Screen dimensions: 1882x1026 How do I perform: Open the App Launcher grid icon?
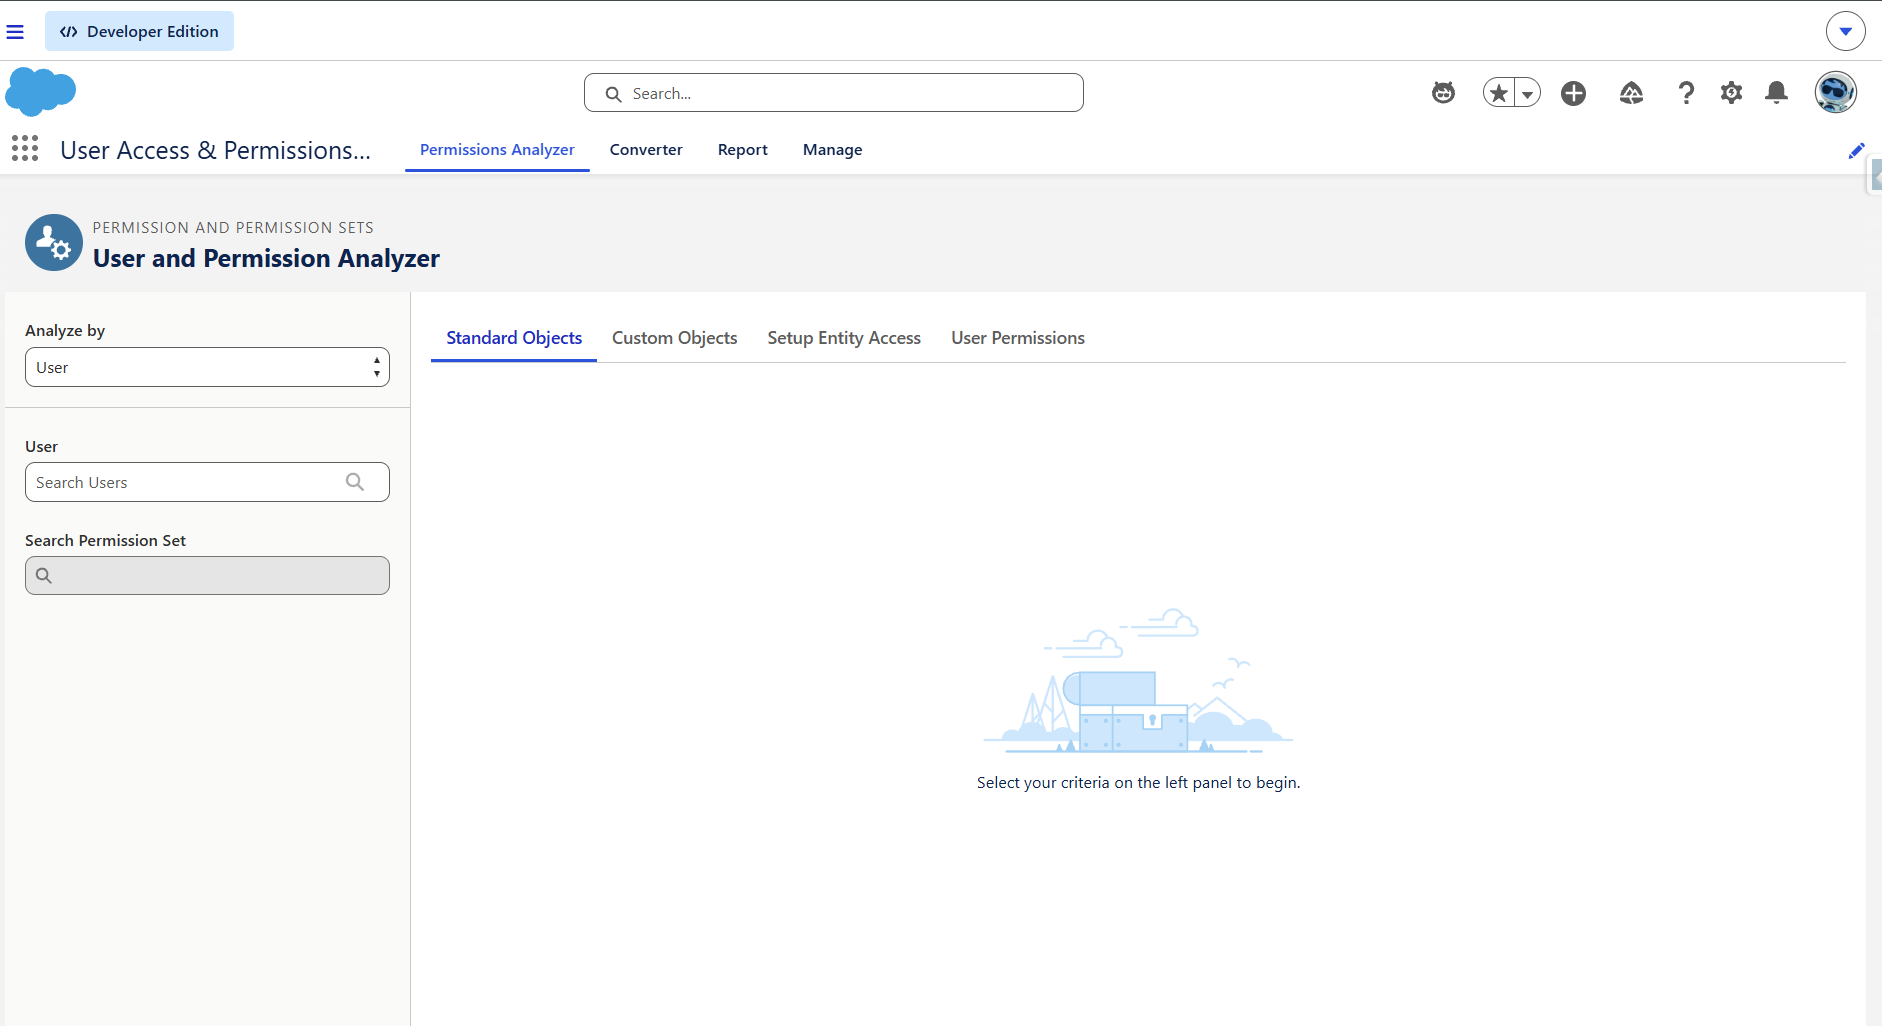[x=25, y=149]
